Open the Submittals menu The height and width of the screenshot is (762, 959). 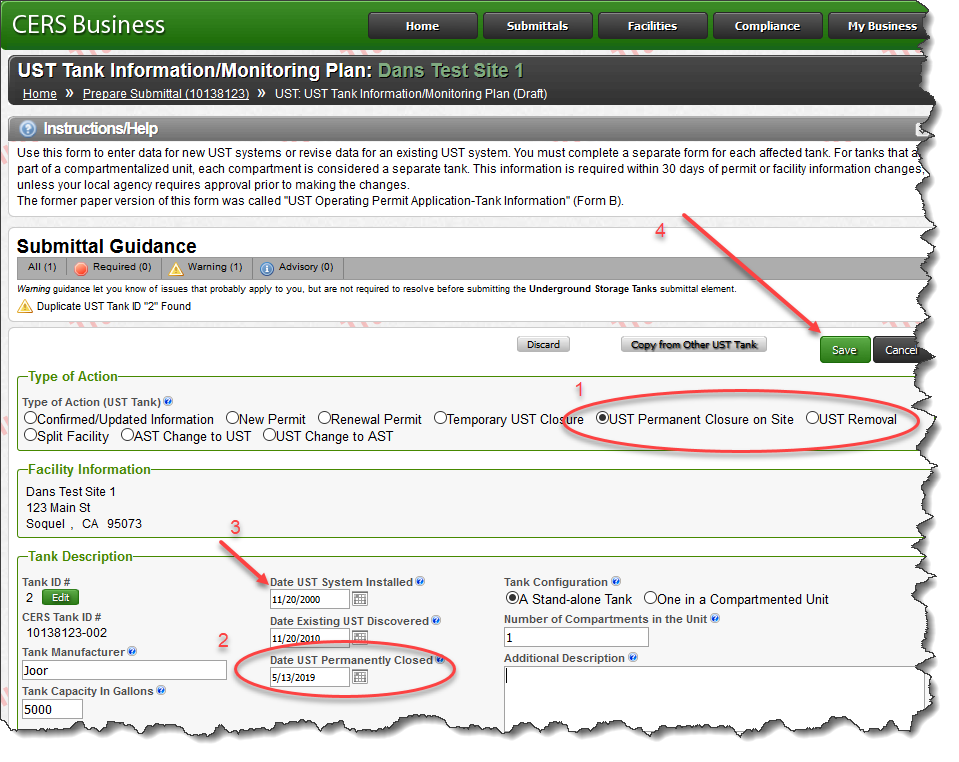[537, 26]
